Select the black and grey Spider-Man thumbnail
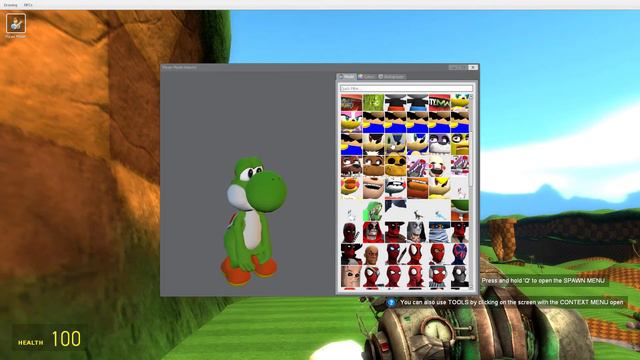Viewport: 640px width, 360px height. [460, 276]
